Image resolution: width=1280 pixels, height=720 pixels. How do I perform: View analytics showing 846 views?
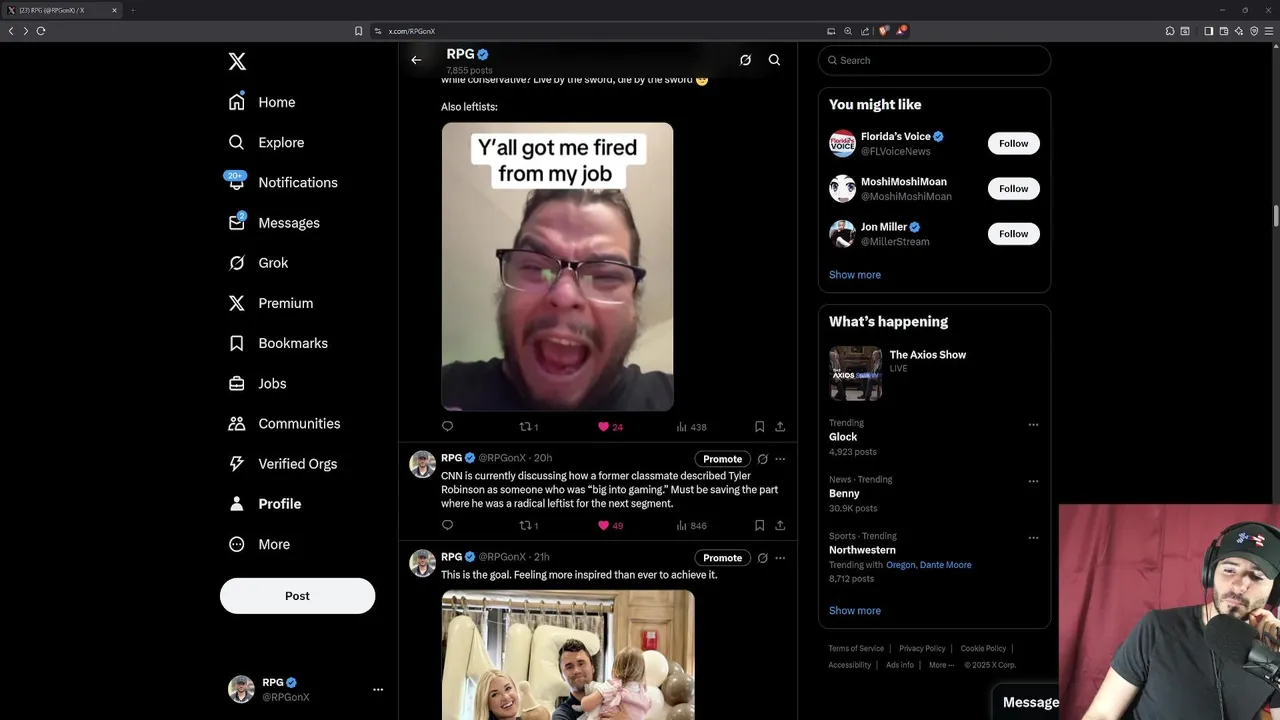click(691, 525)
